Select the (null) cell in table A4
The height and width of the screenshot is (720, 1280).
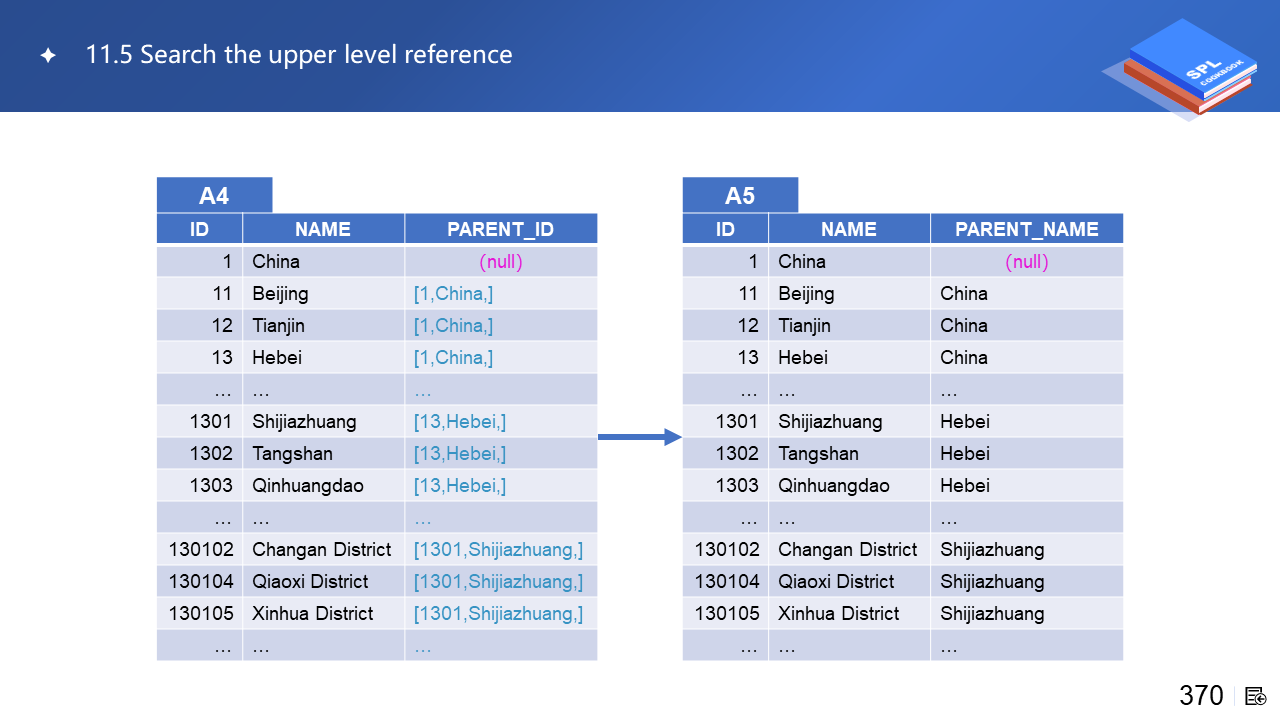pos(501,262)
